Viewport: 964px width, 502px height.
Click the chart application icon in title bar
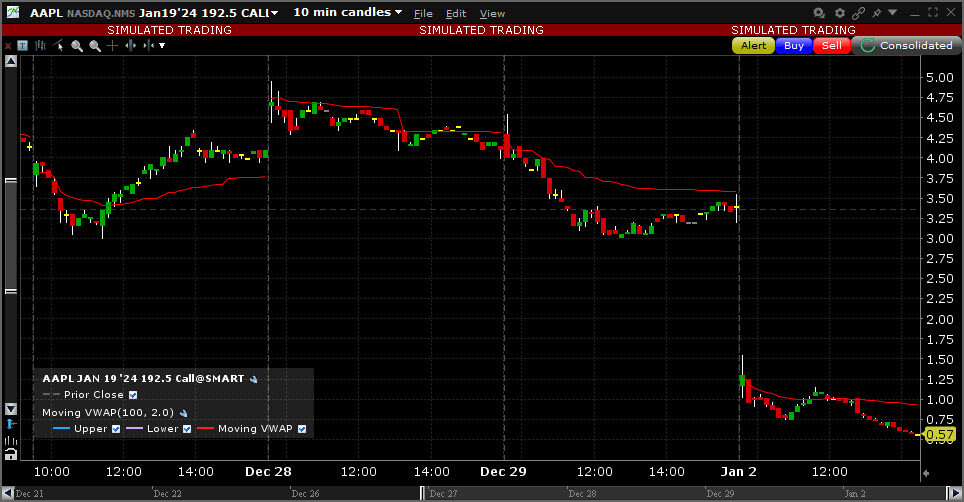pyautogui.click(x=12, y=12)
